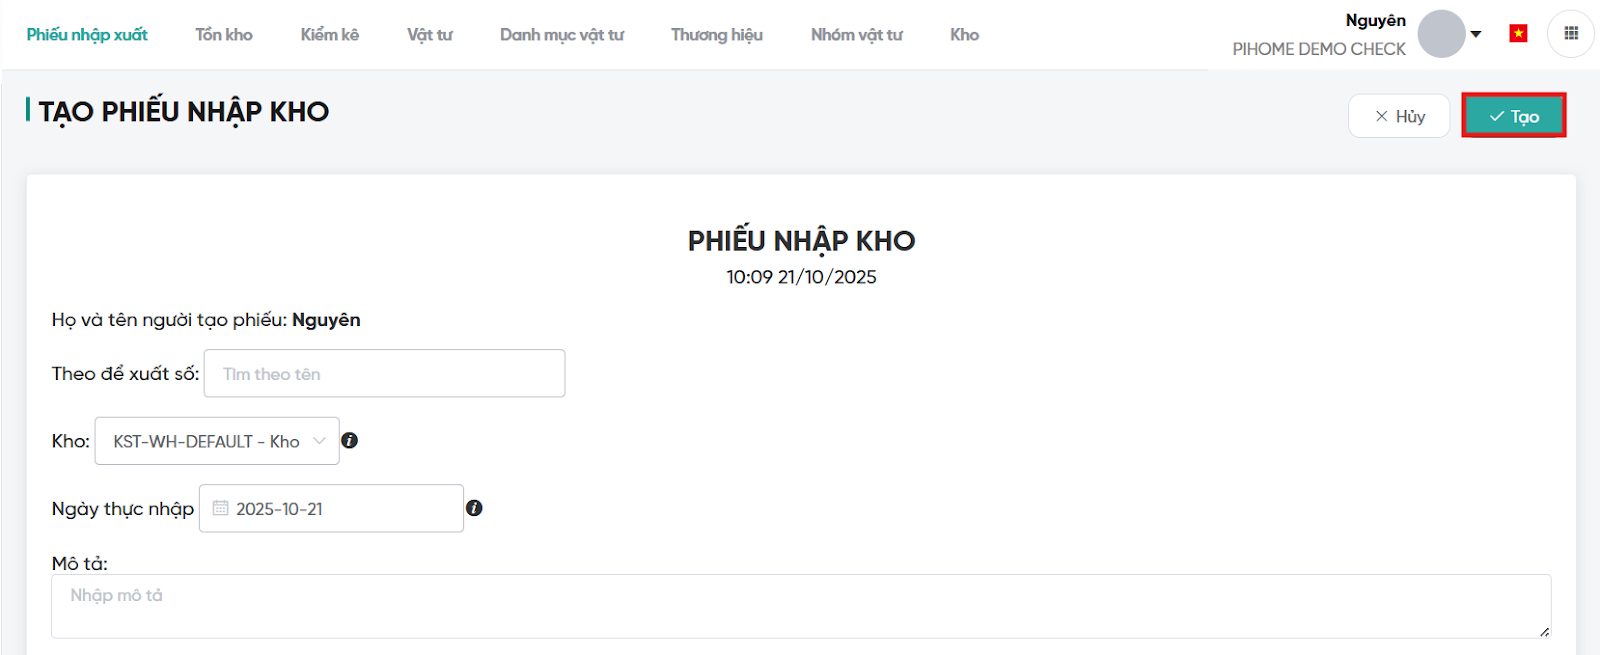Click info icon beside Ngày thực nhập
Image resolution: width=1600 pixels, height=655 pixels.
coord(474,508)
